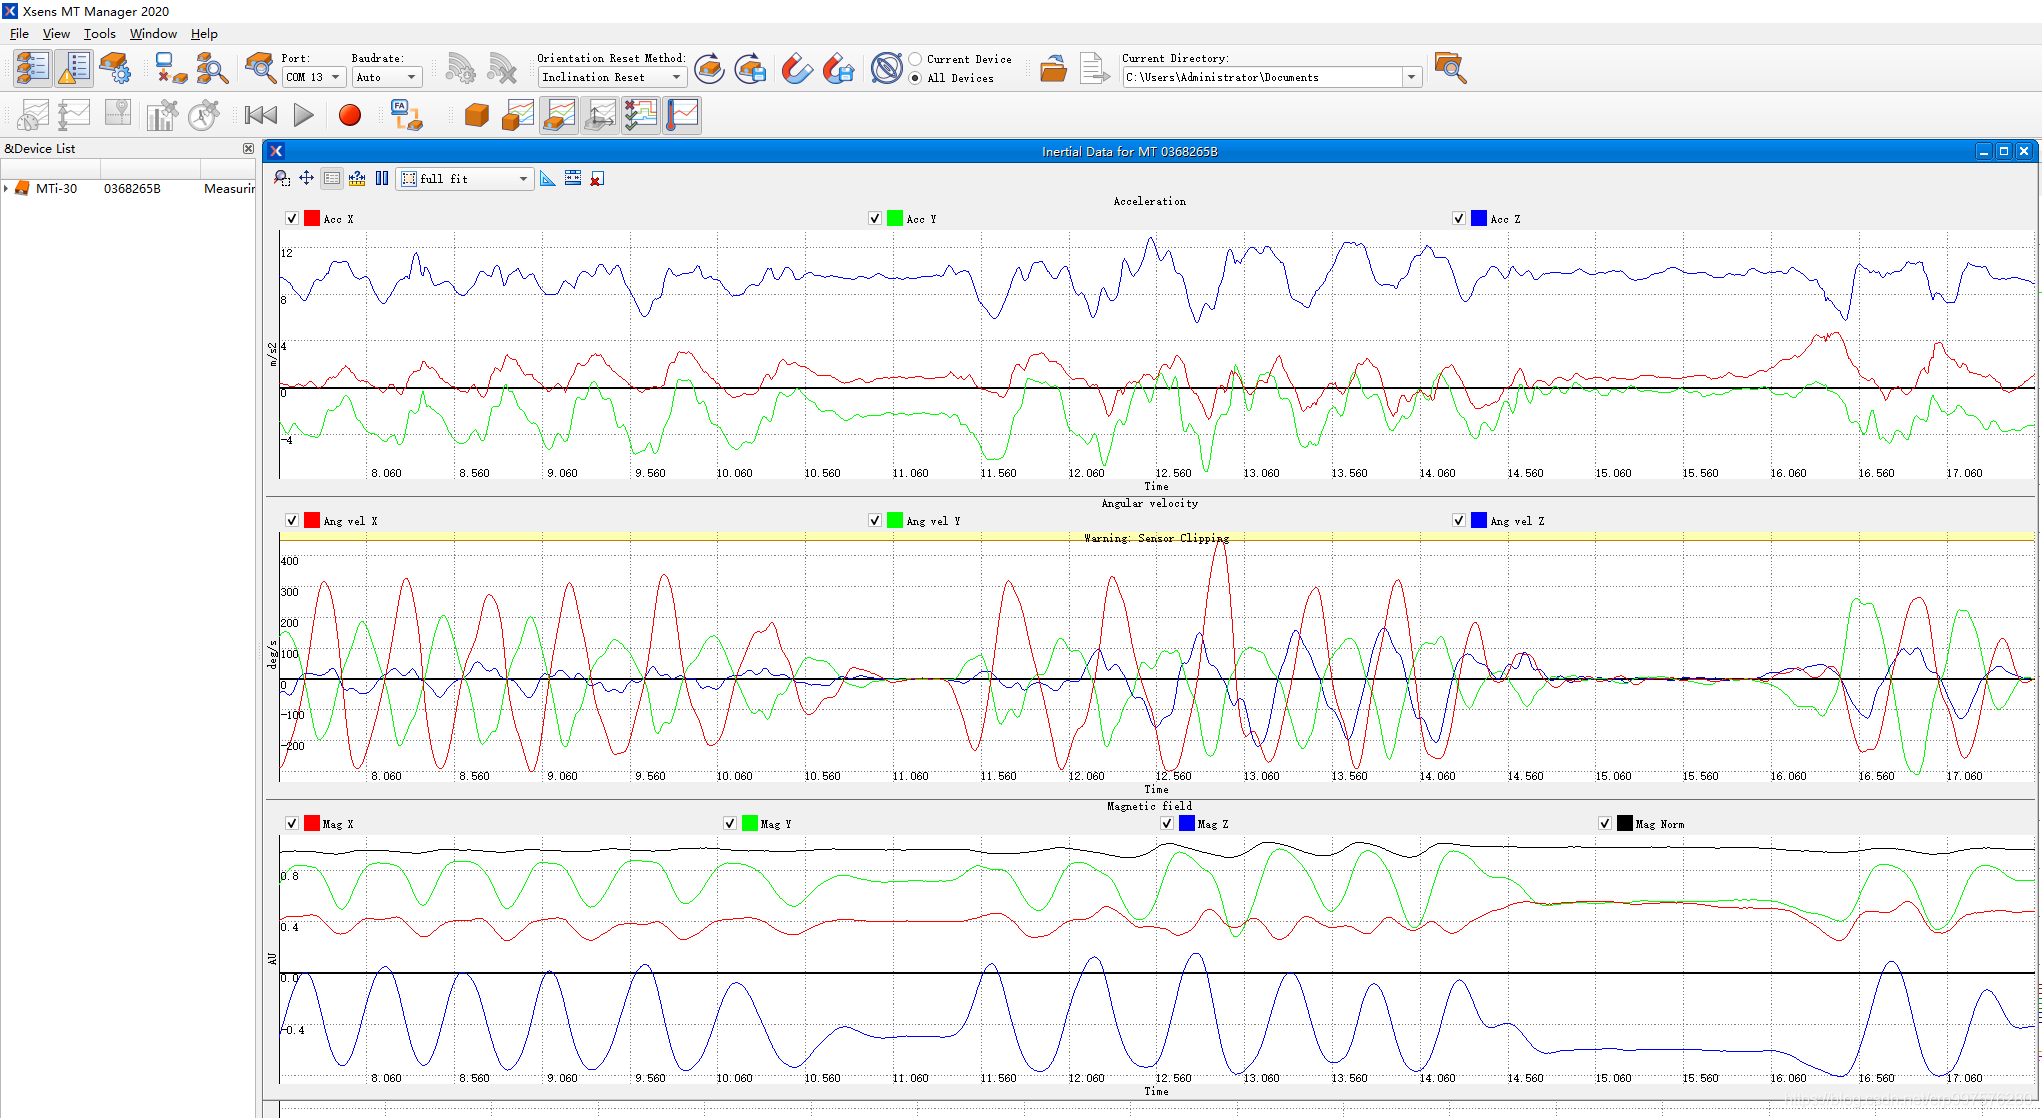2042x1118 pixels.
Task: Open the Baudrate Auto dropdown
Action: click(x=387, y=77)
